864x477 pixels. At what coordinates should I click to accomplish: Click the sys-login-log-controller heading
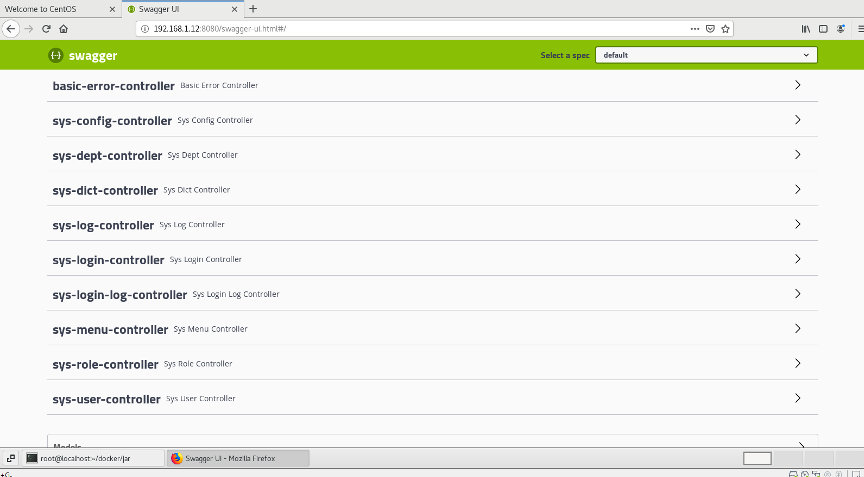[x=120, y=295]
